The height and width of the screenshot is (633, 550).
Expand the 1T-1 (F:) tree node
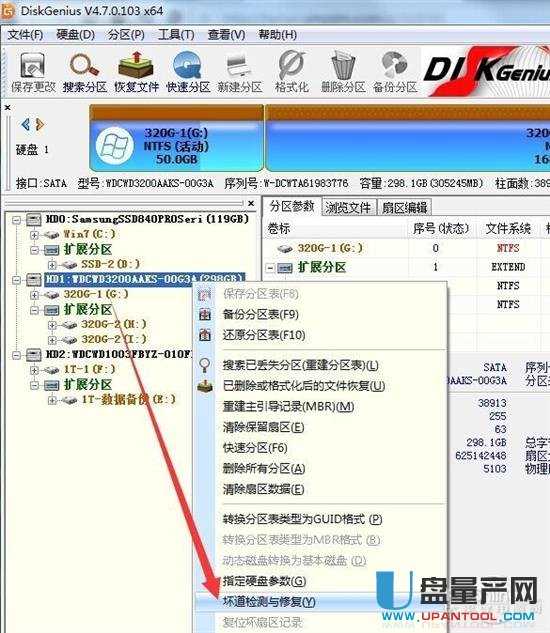point(34,370)
